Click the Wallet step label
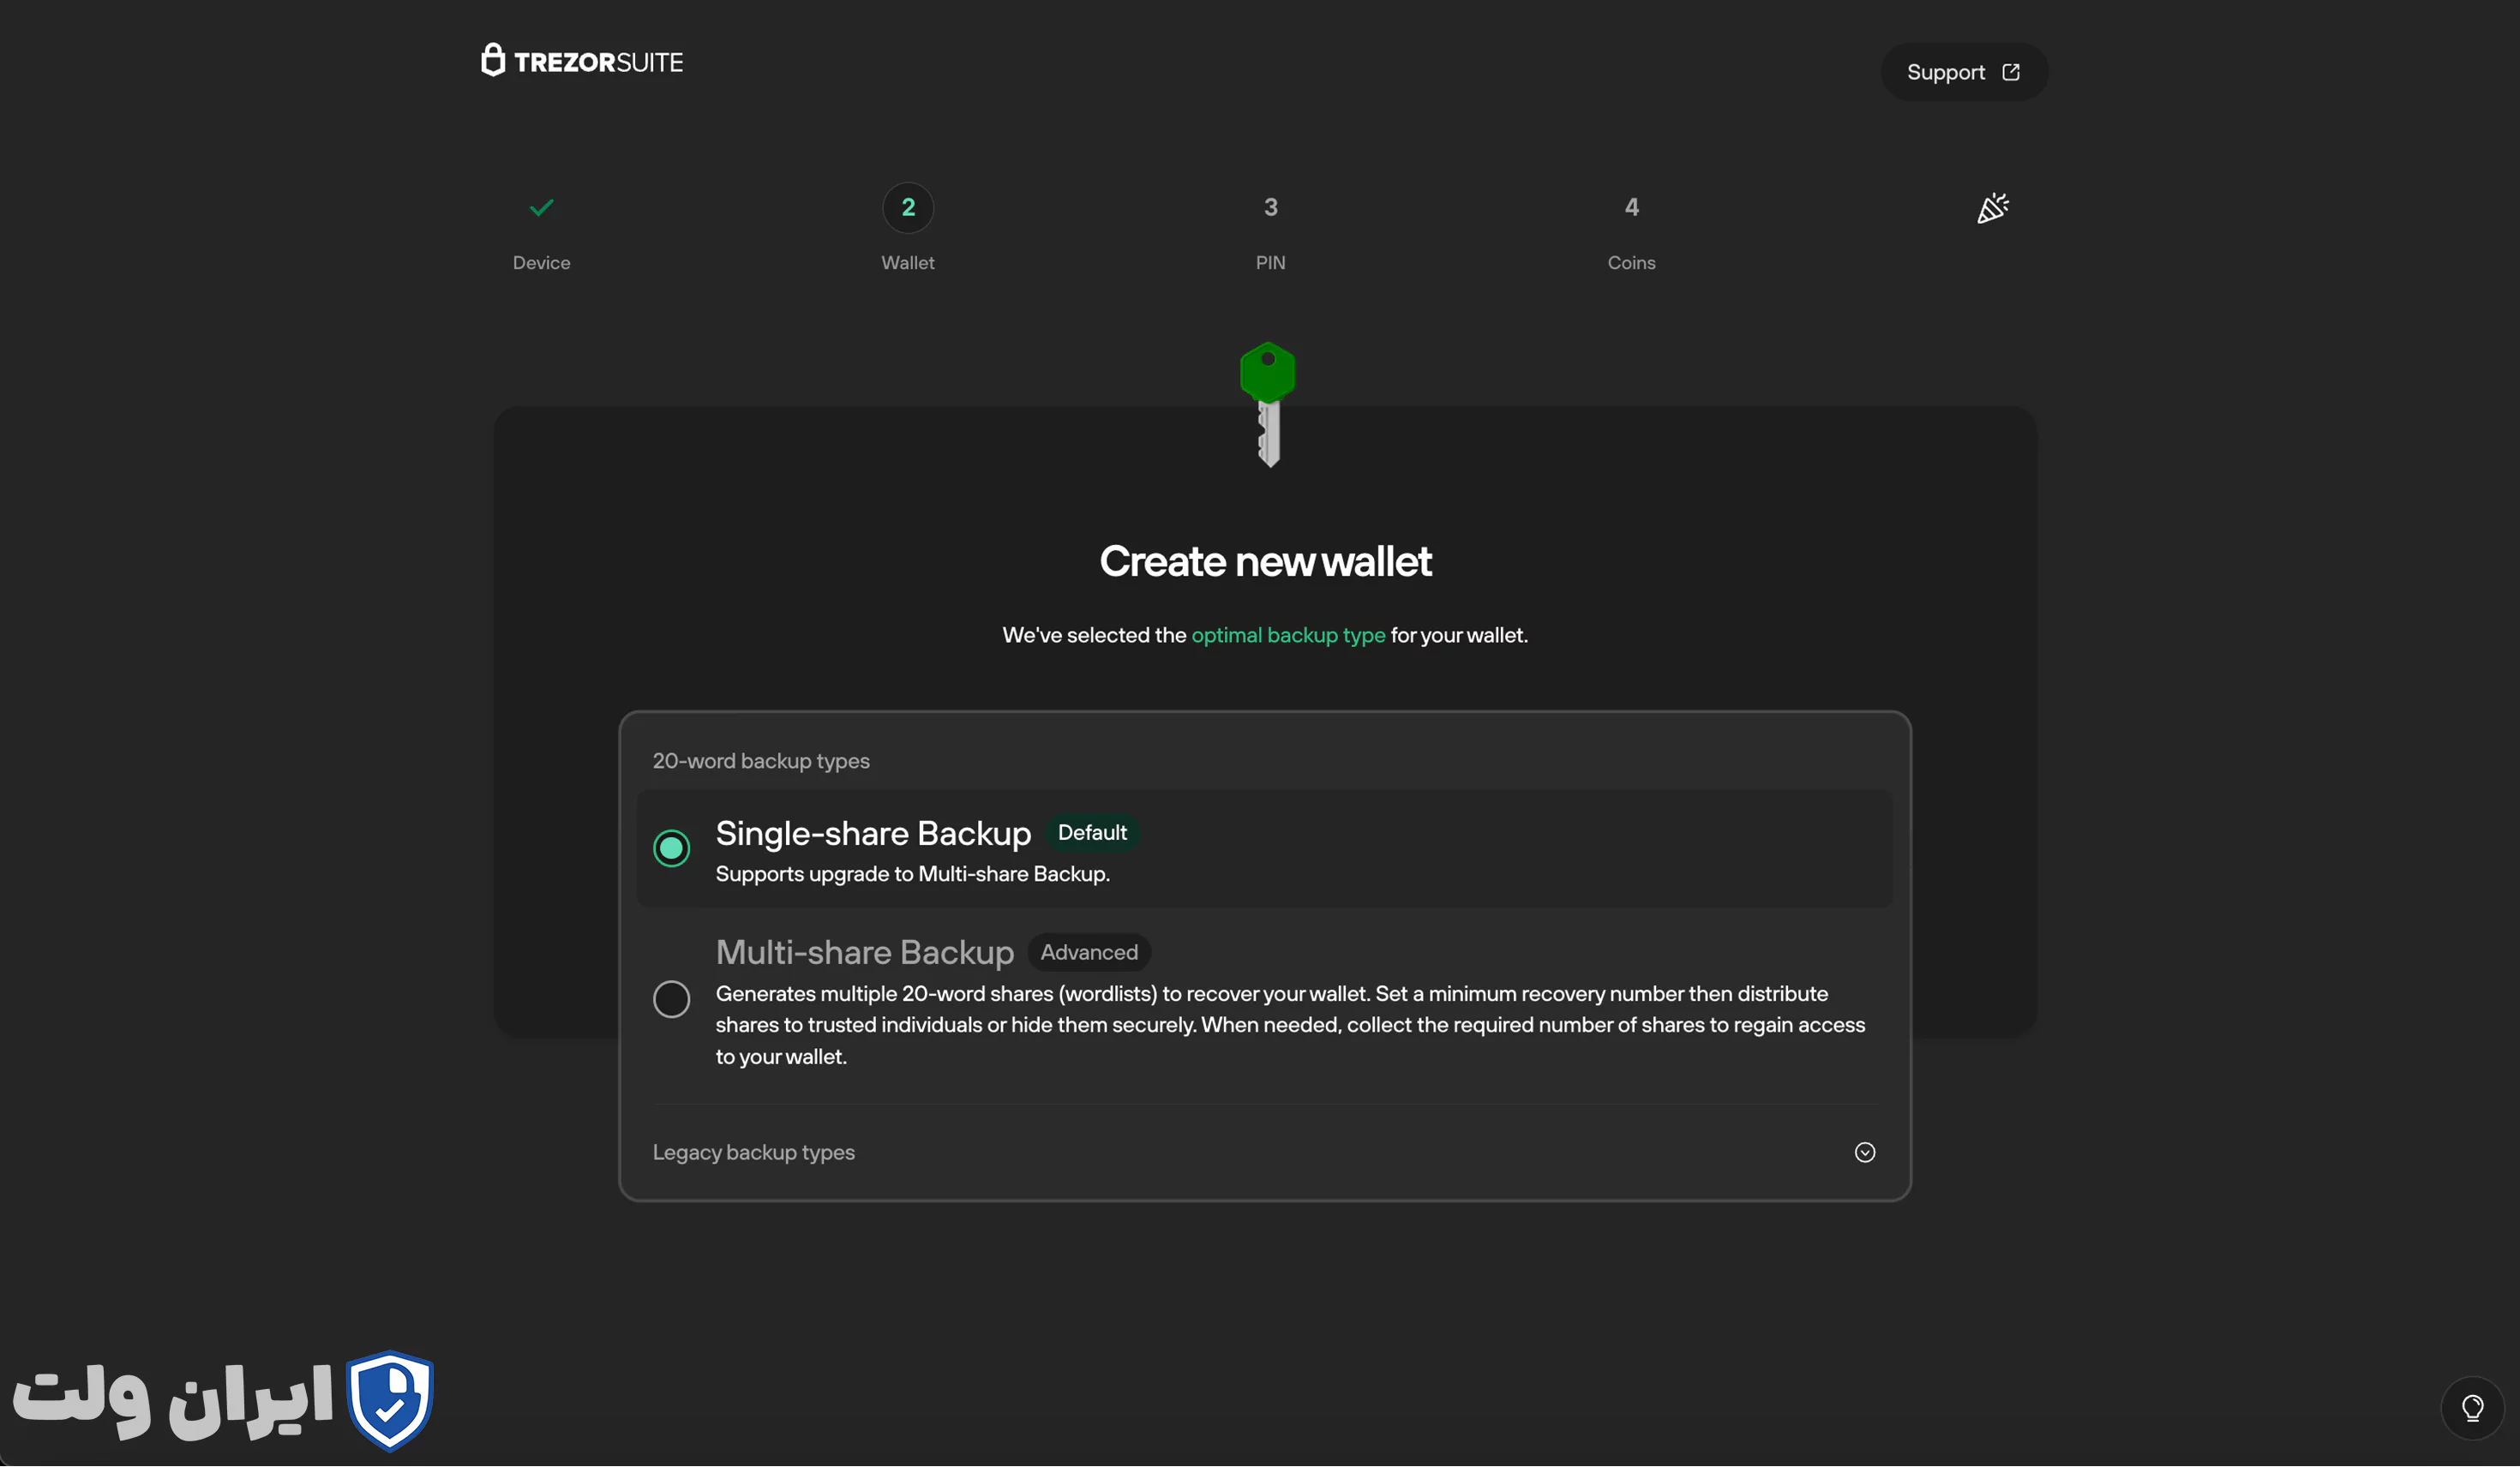The image size is (2520, 1467). point(908,262)
